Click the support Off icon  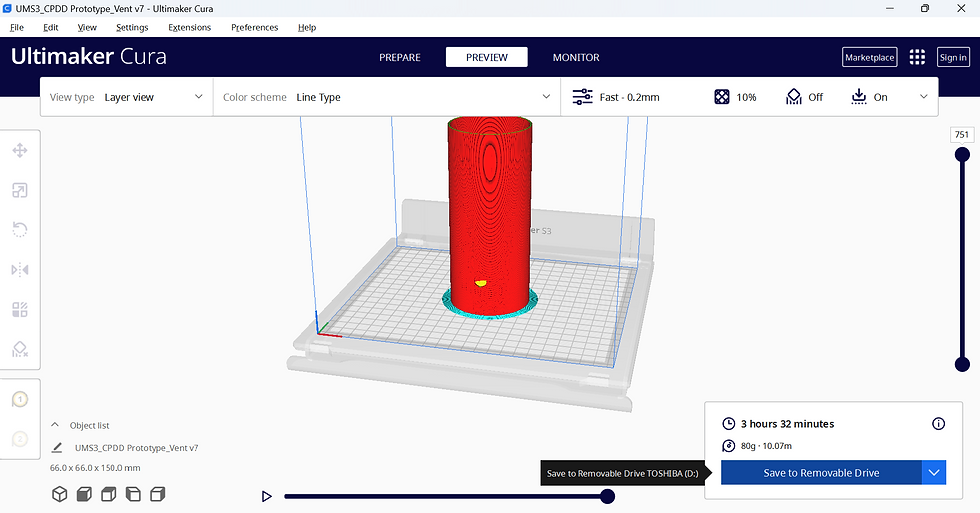tap(794, 97)
